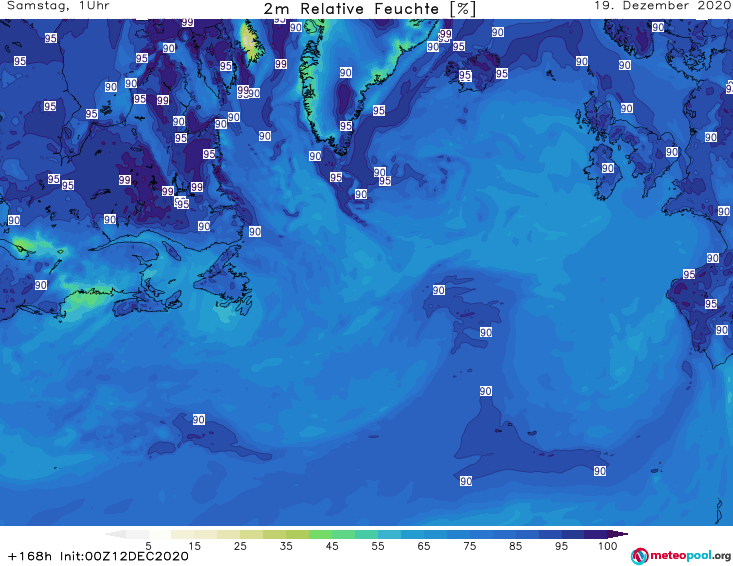Viewport: 733px width, 566px height.
Task: Click the legend value "5"
Action: (x=148, y=546)
